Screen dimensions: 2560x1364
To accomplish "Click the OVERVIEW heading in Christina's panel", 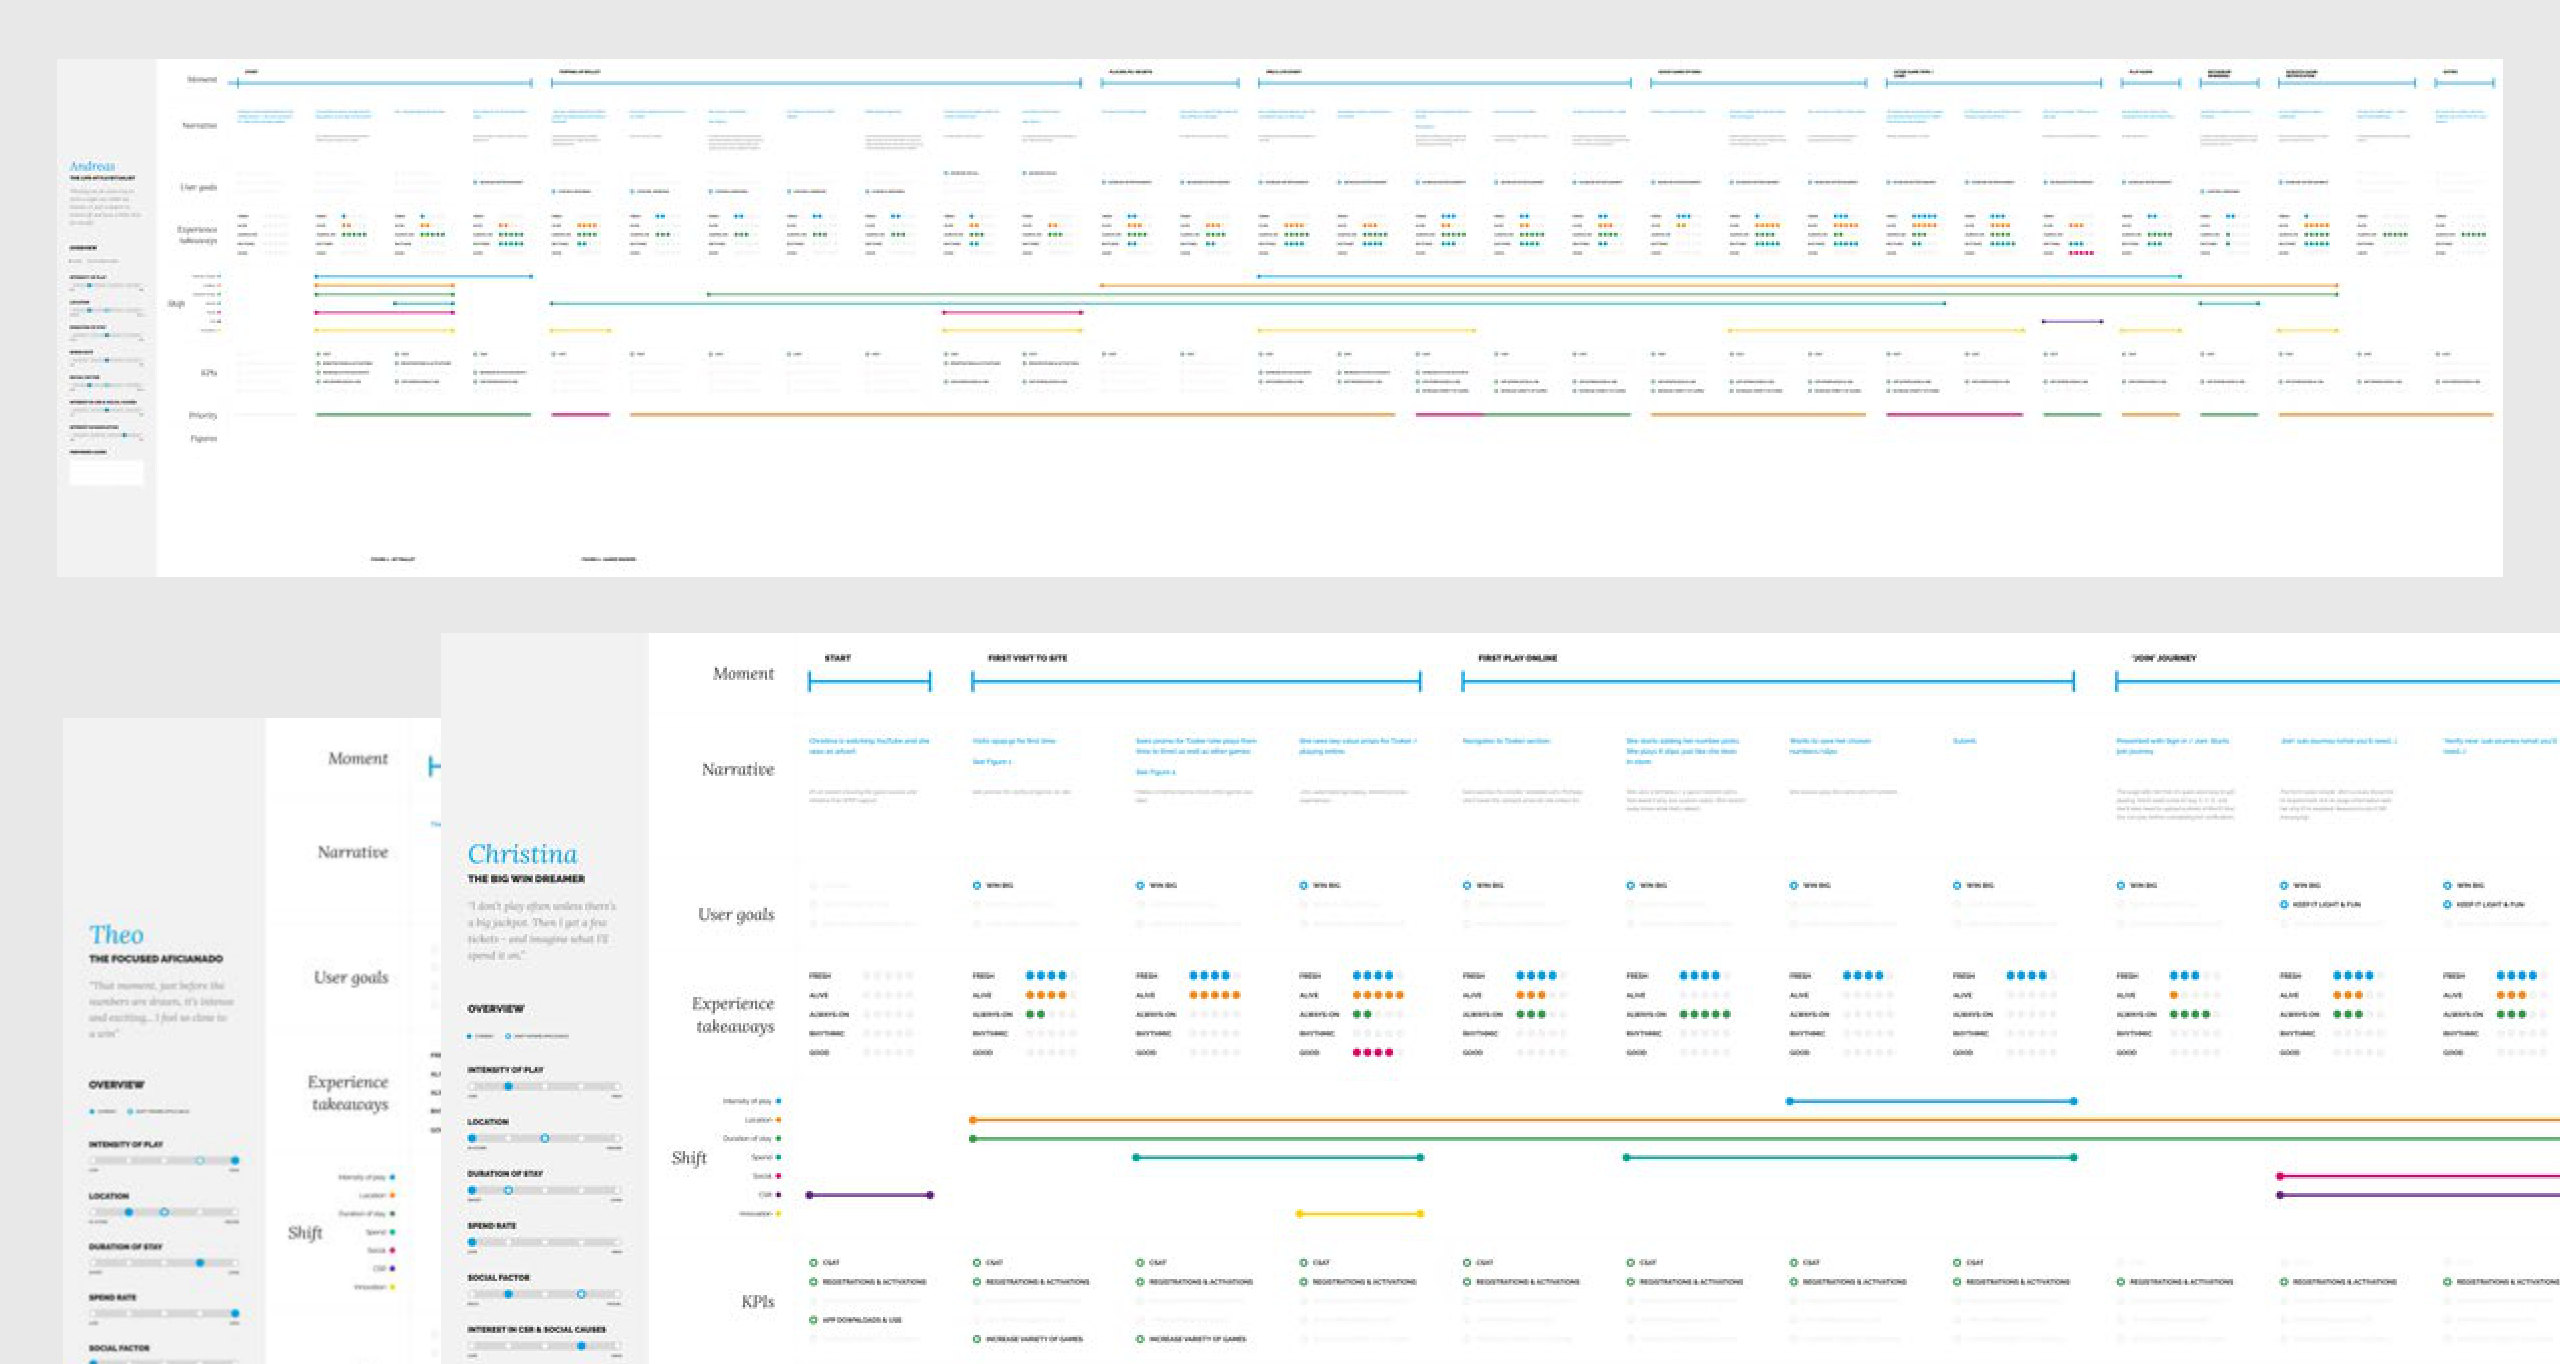I will 495,1009.
